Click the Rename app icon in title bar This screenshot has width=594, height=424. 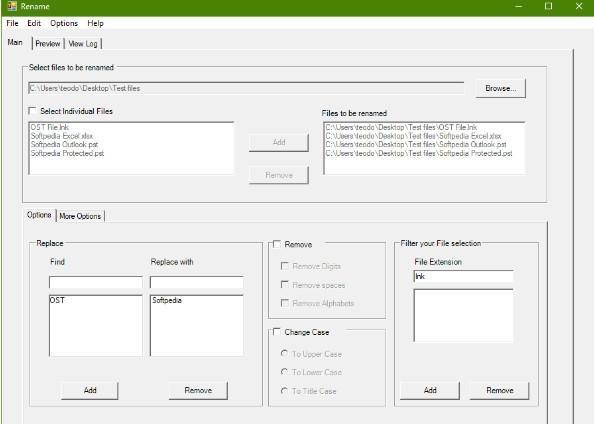tap(12, 6)
